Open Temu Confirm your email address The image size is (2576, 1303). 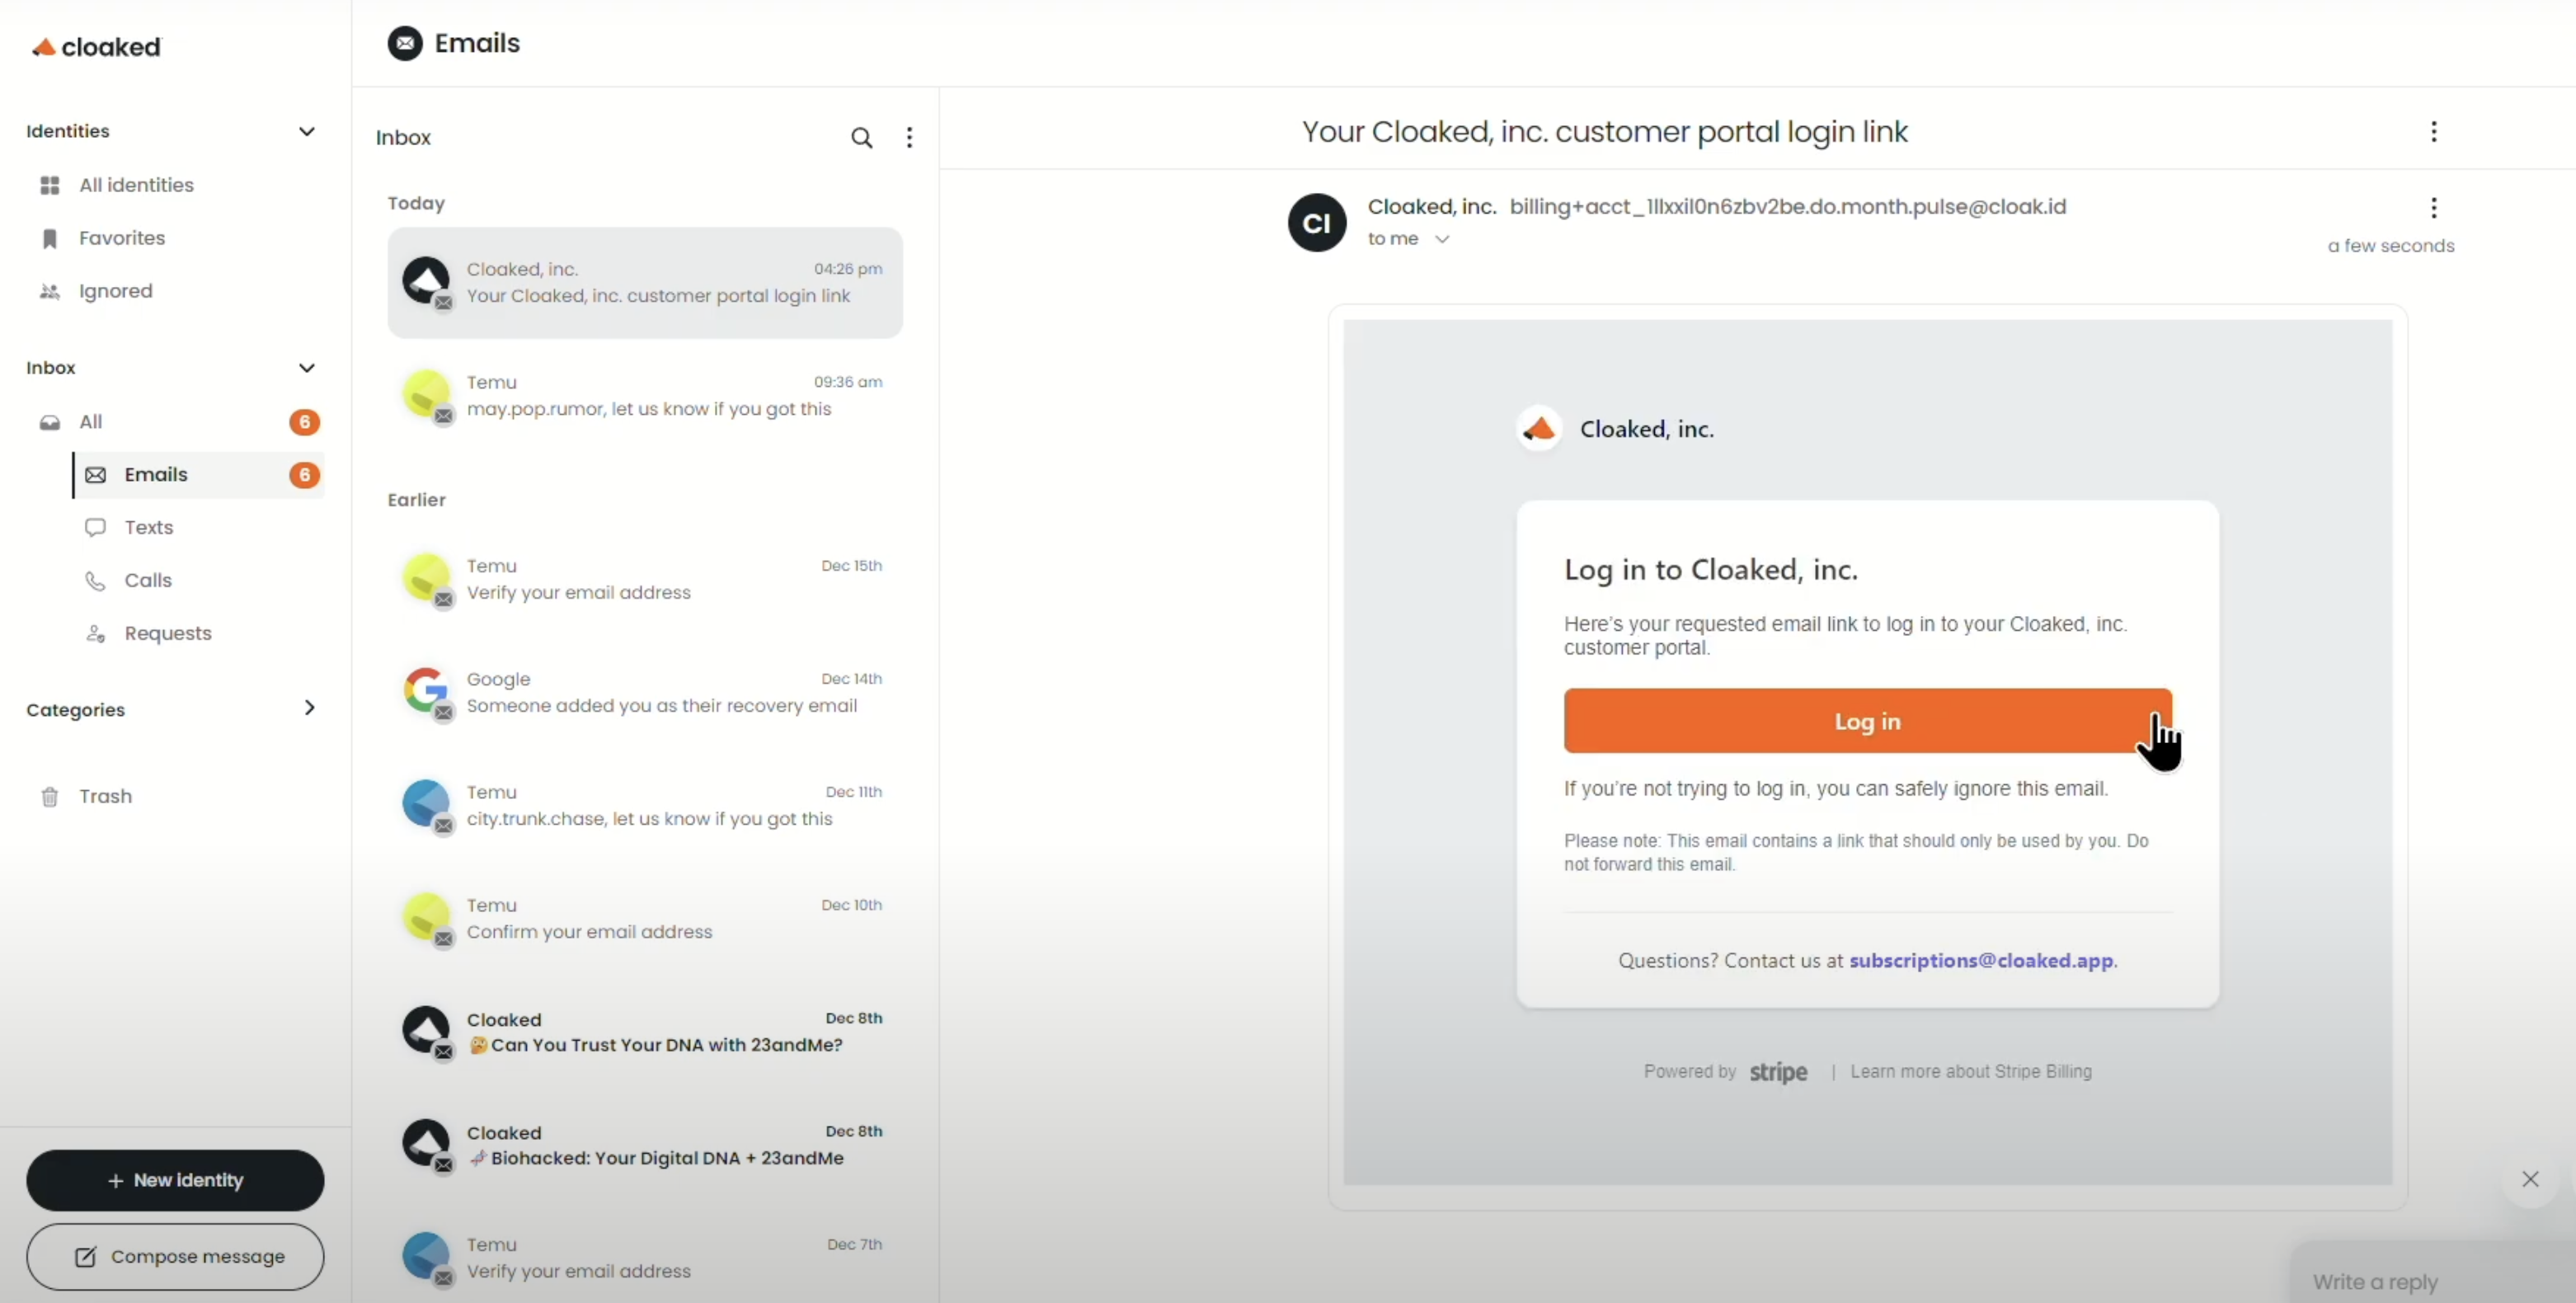click(x=645, y=919)
